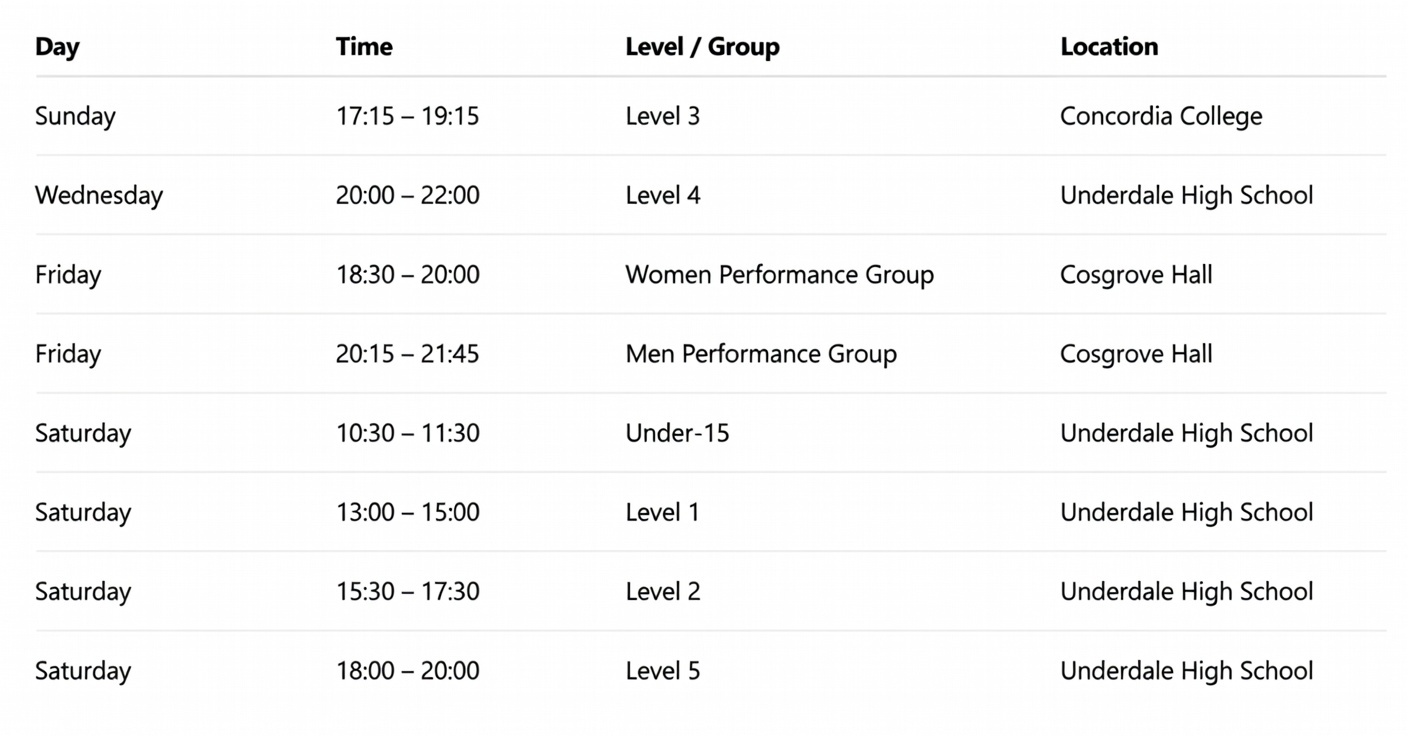Click the Location column header
1408x736 pixels.
[x=1109, y=47]
